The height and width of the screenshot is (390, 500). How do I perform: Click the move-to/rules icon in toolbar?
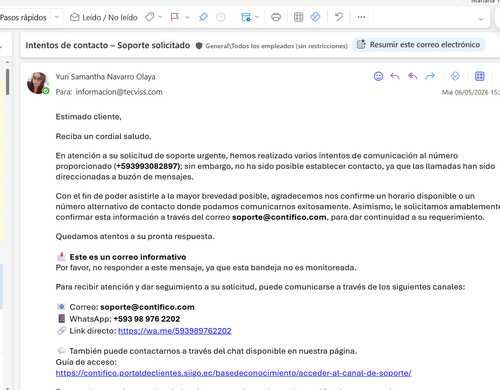point(246,17)
